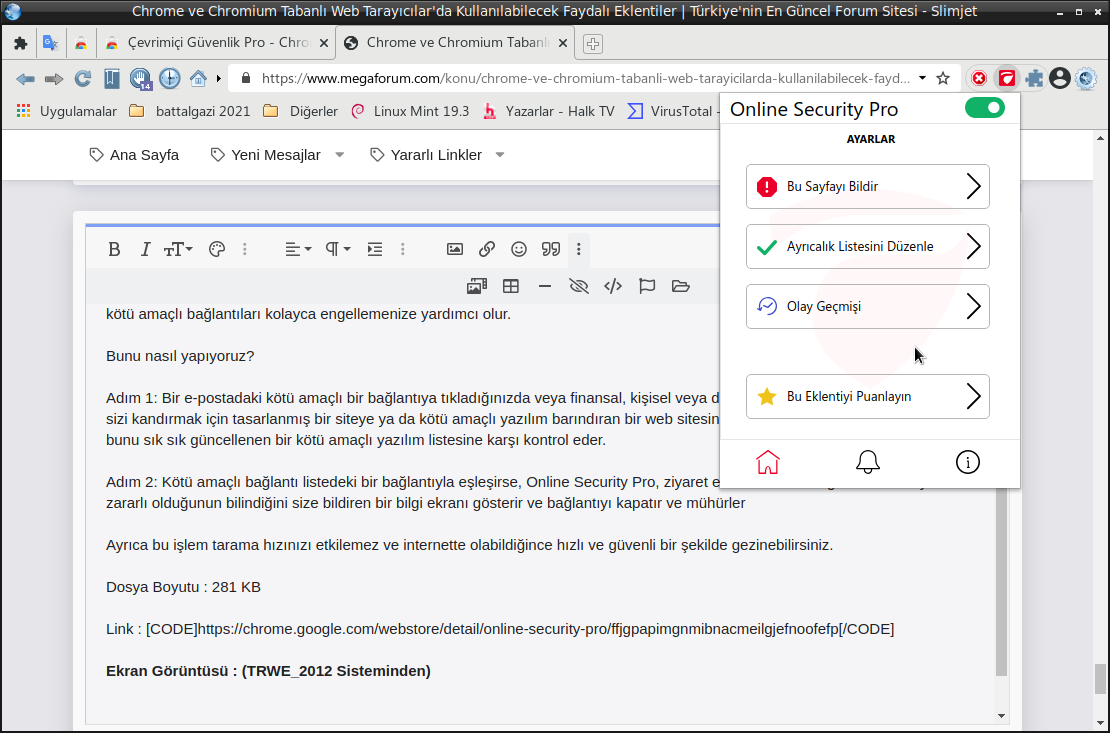Open more text options after palette

[x=245, y=249]
